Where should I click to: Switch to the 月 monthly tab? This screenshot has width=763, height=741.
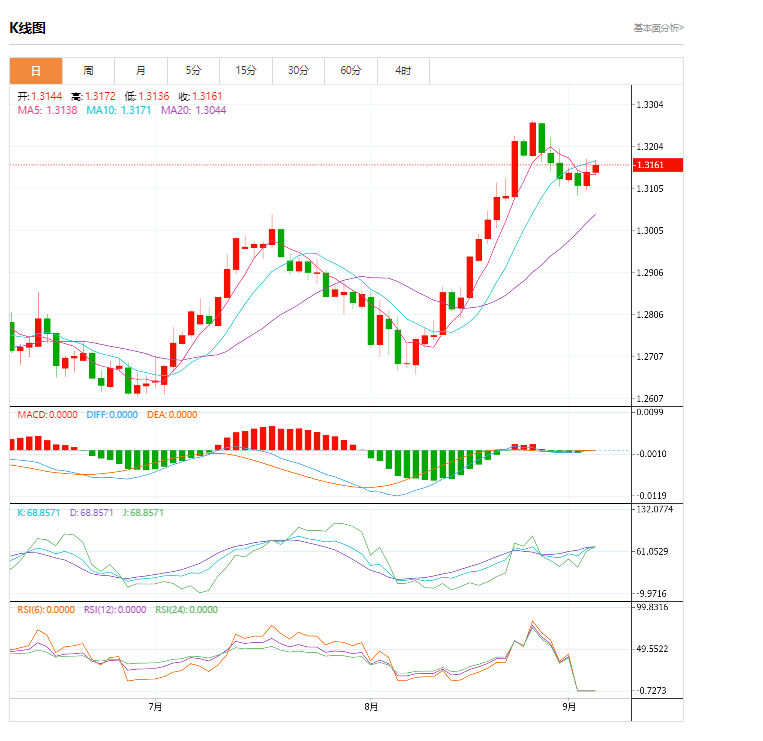[141, 71]
